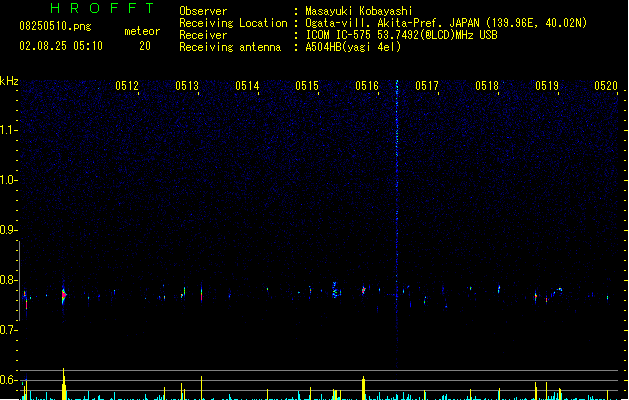The image size is (629, 400).
Task: Select the filename 08250510.png
Action: tap(55, 26)
